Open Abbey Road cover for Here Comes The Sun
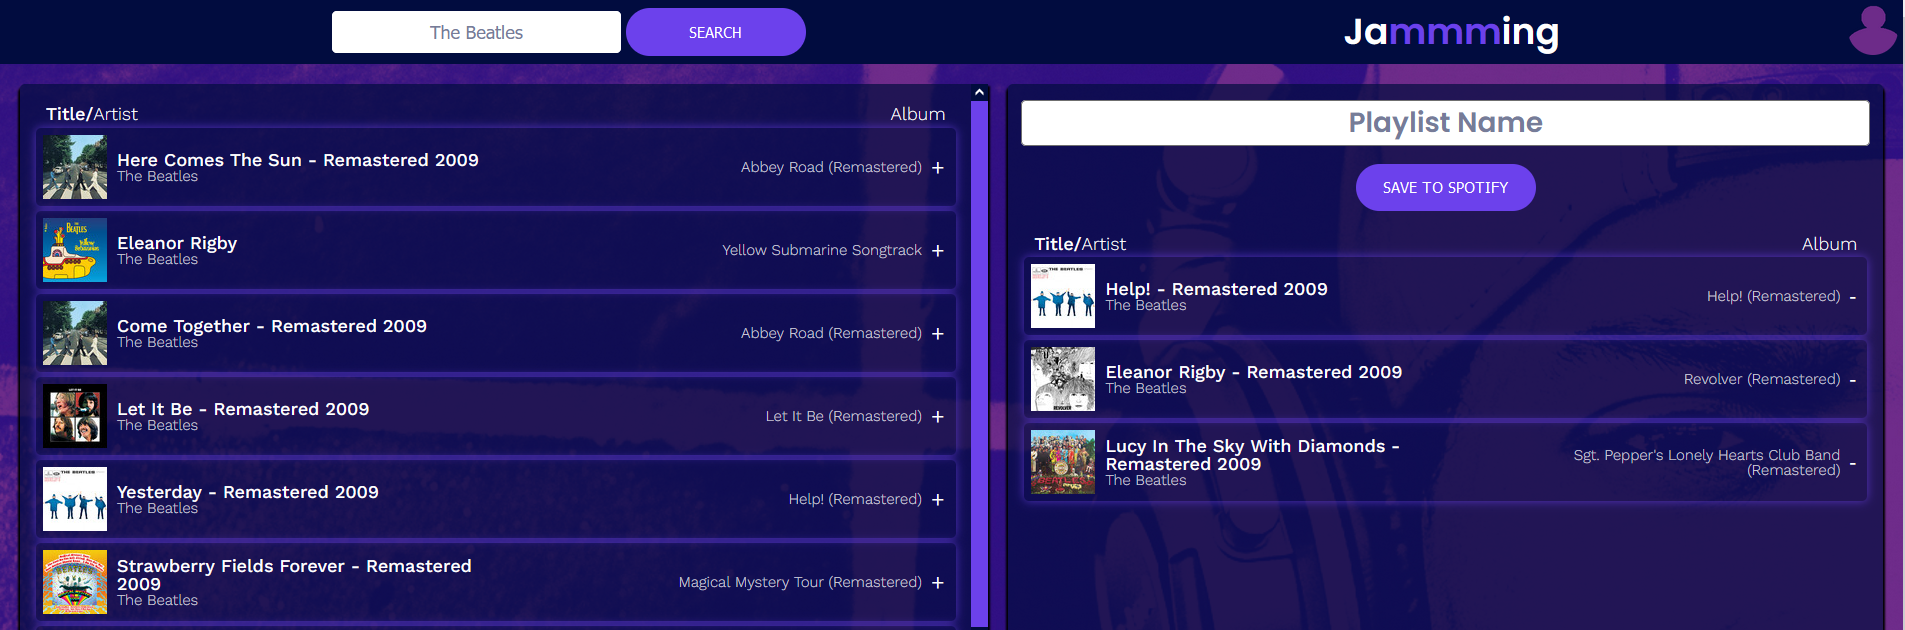This screenshot has width=1905, height=630. click(x=75, y=167)
